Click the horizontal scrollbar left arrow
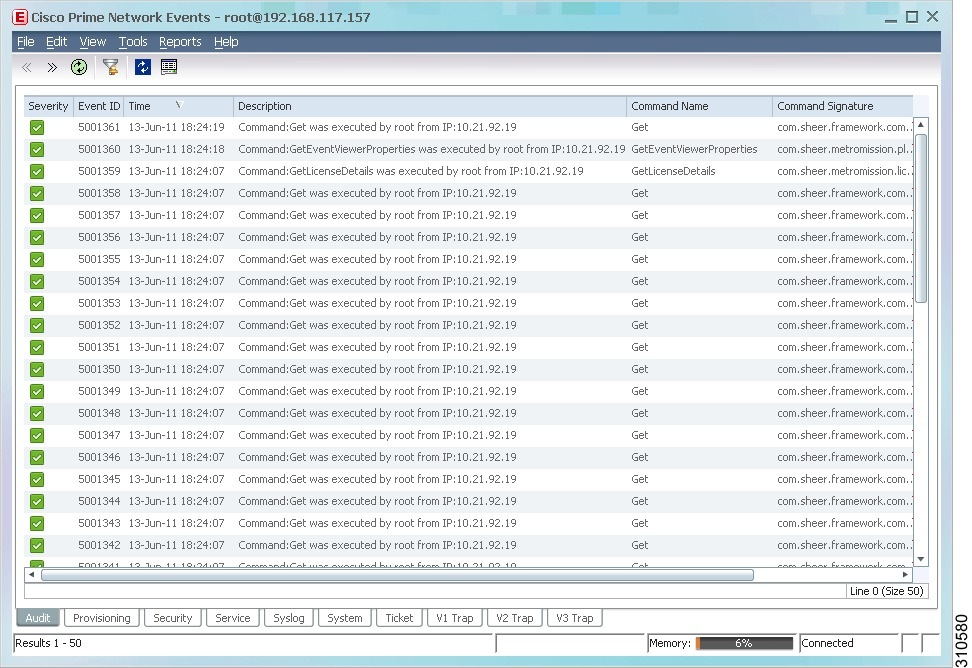The height and width of the screenshot is (668, 972). (x=32, y=574)
